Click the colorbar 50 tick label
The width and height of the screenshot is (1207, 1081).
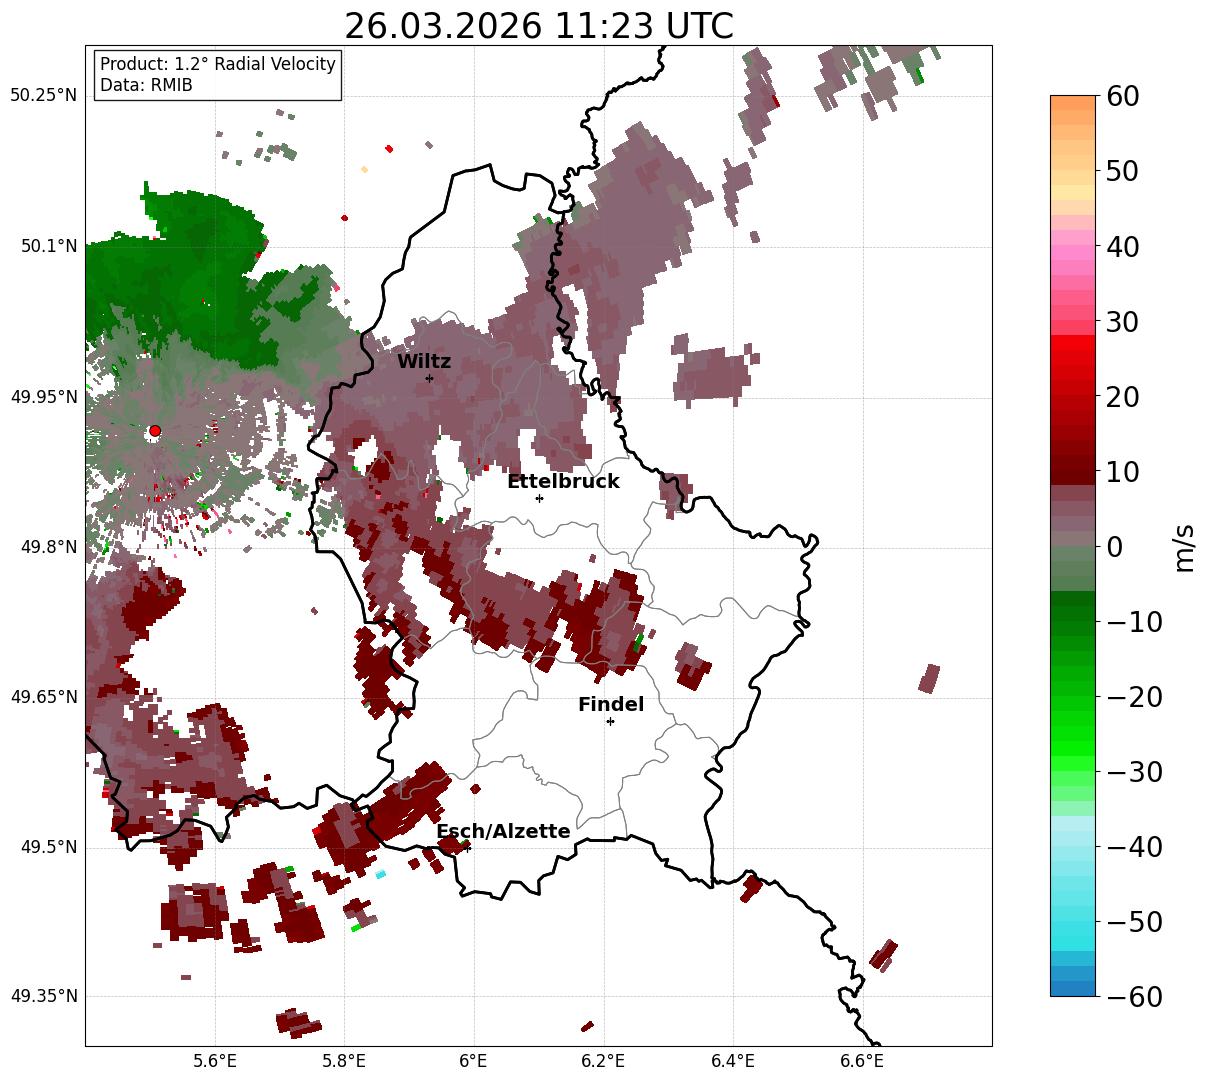[x=1123, y=172]
